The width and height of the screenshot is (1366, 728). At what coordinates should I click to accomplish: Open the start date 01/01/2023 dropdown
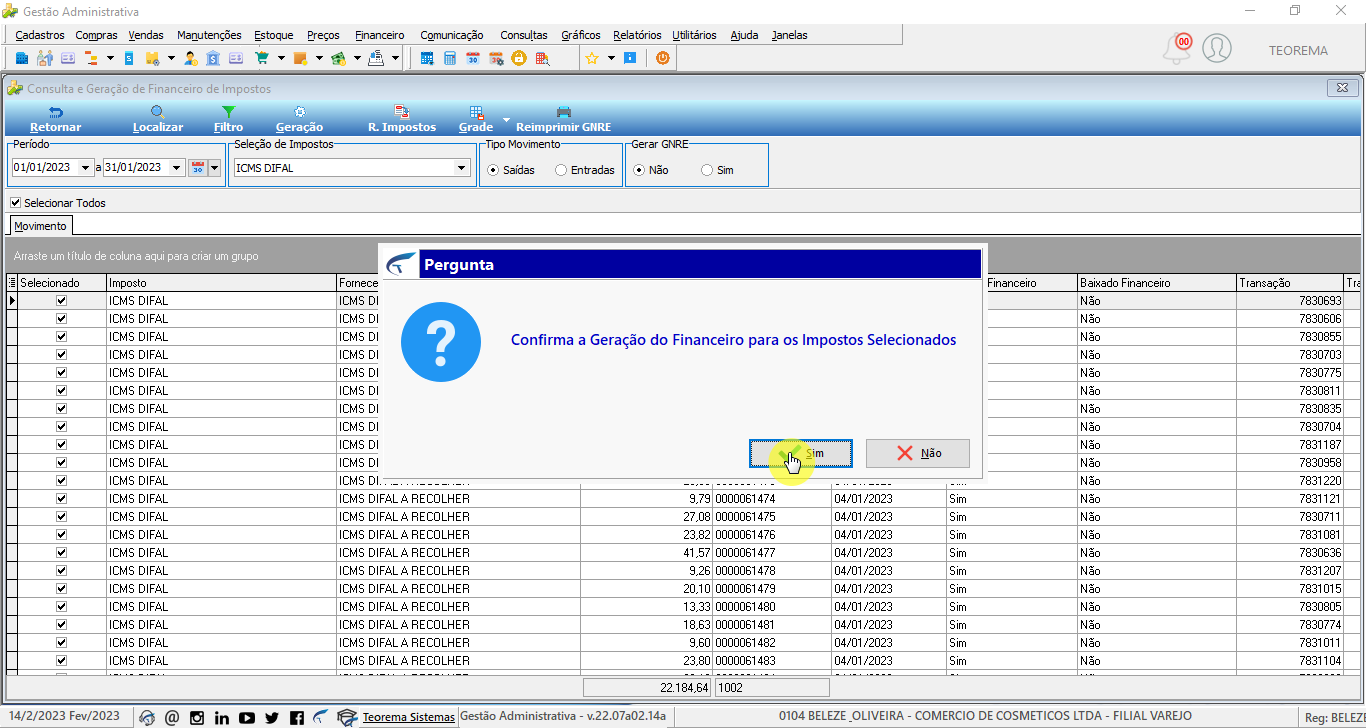coord(85,168)
